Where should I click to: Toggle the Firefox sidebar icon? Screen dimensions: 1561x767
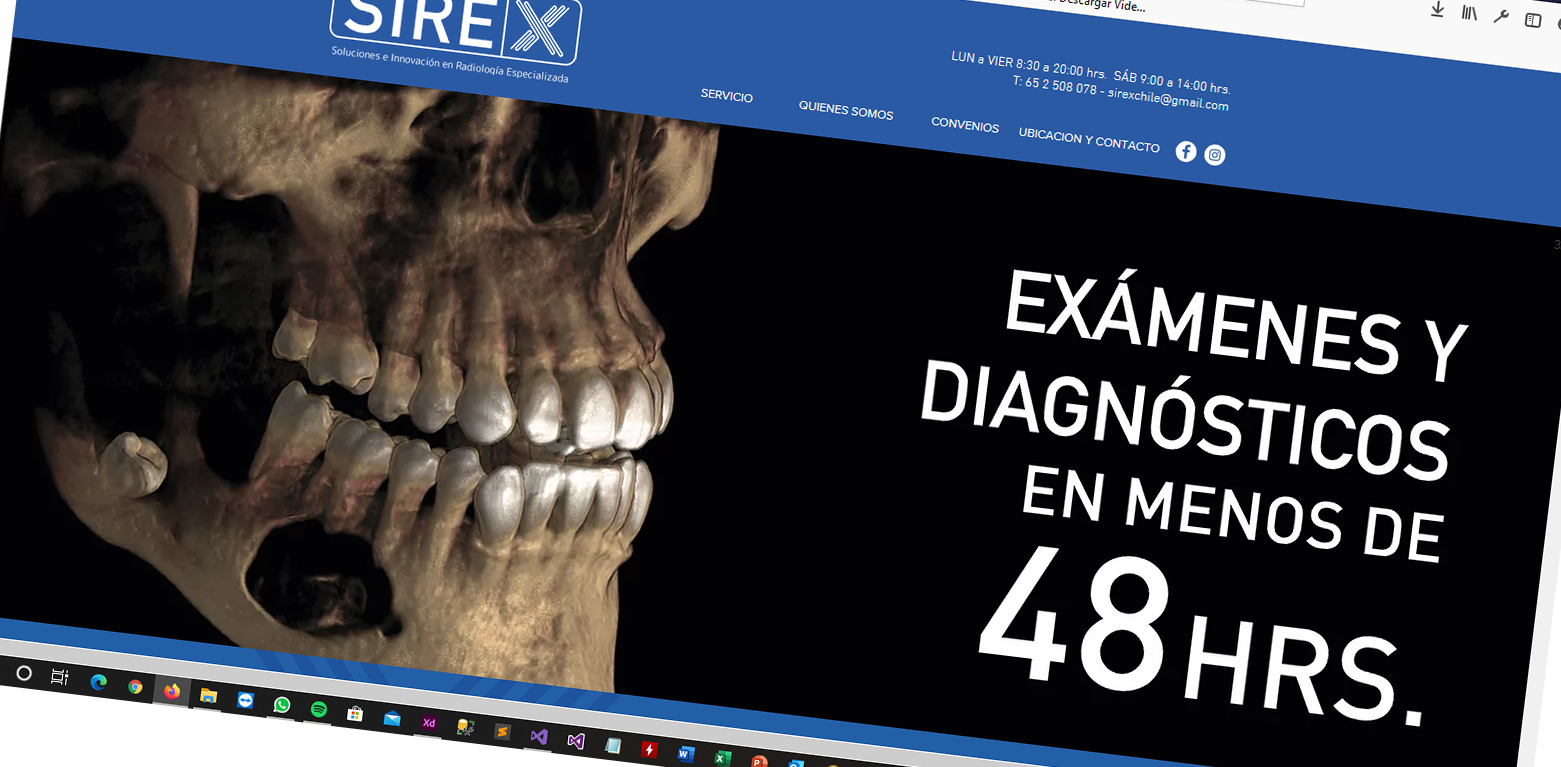tap(1532, 20)
